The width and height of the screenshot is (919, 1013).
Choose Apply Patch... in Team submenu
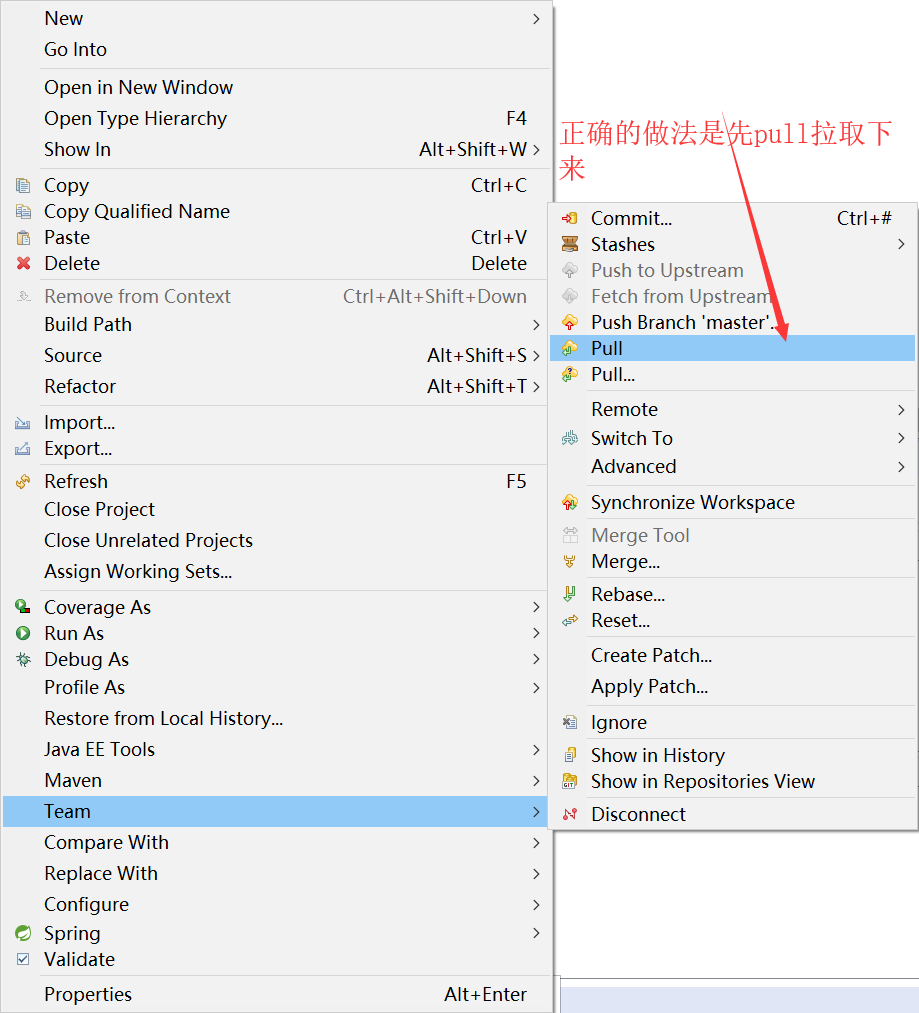732,686
